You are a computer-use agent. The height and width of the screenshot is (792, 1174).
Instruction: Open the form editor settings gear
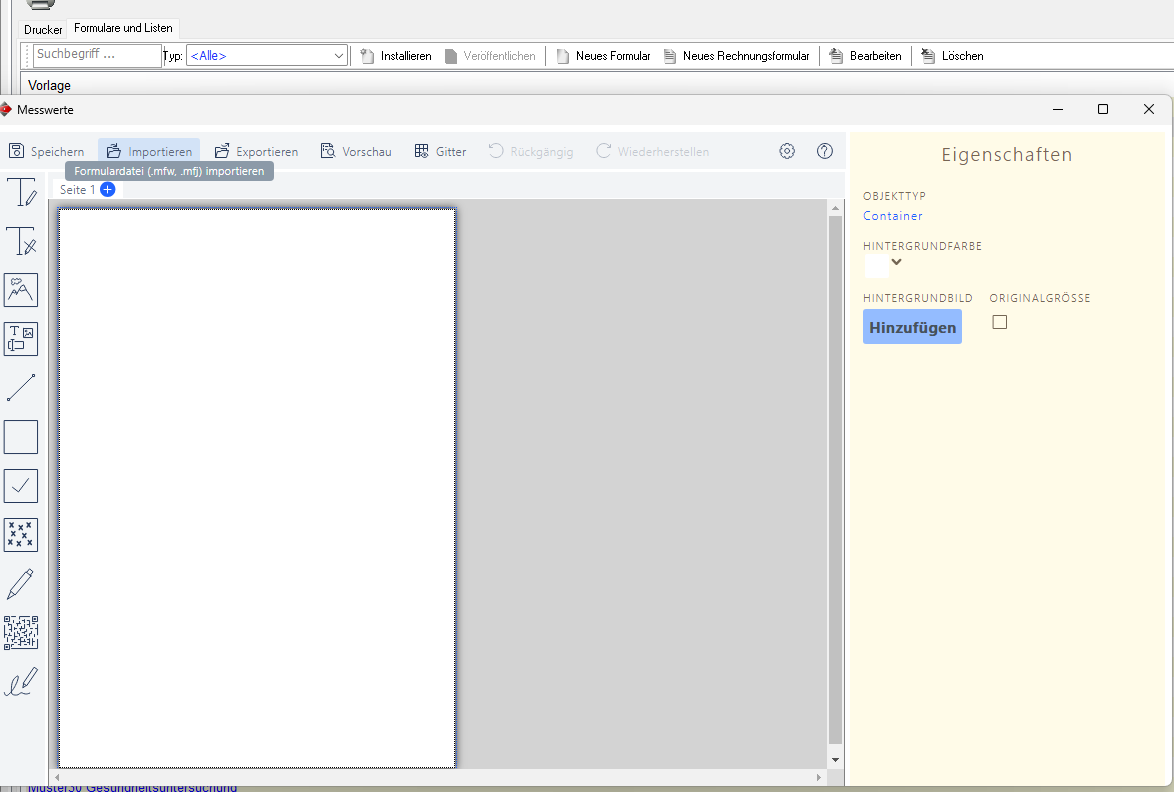[787, 151]
